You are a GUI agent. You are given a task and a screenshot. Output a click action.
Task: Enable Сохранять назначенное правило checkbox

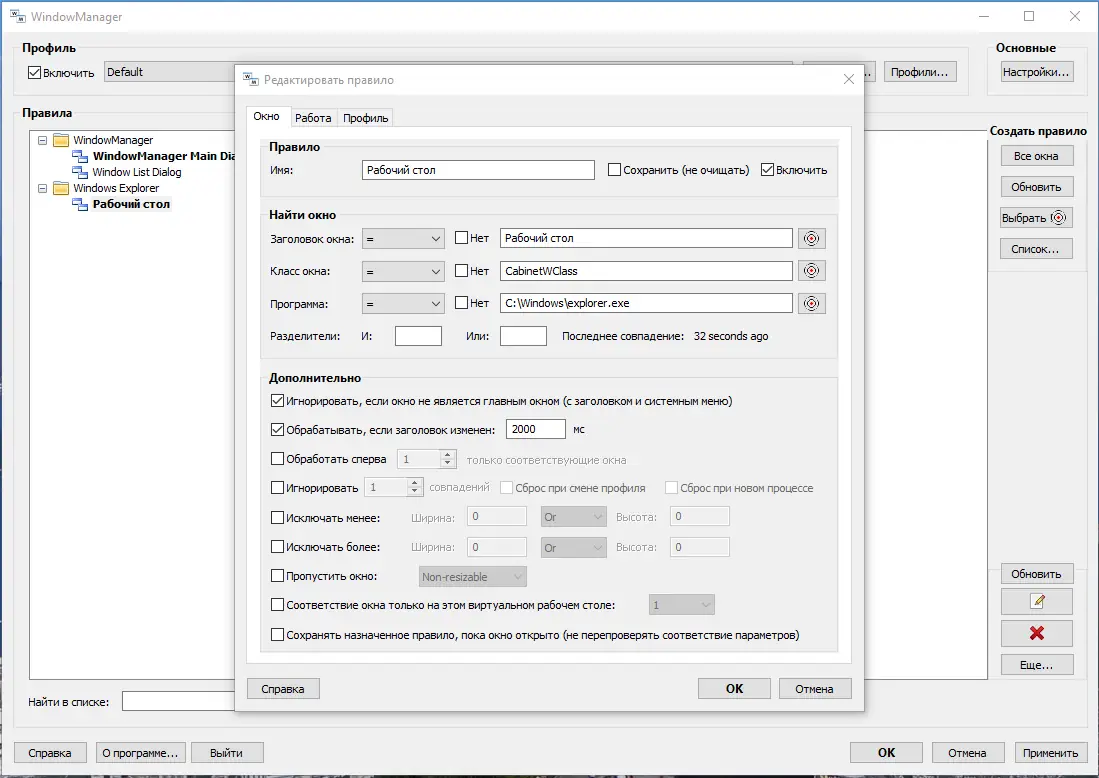click(277, 634)
